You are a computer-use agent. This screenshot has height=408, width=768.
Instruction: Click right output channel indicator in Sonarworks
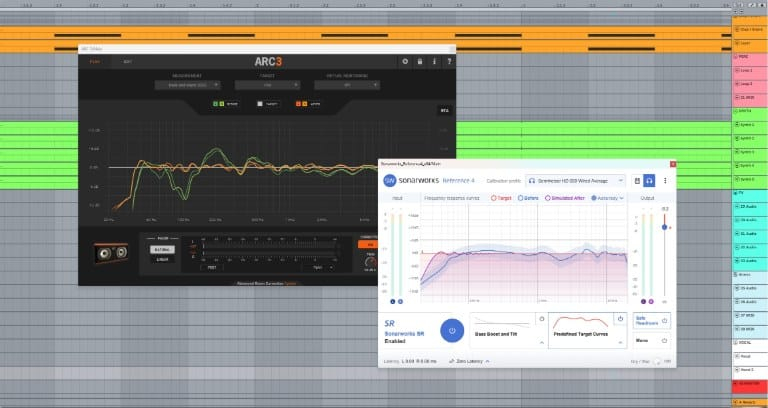[650, 301]
